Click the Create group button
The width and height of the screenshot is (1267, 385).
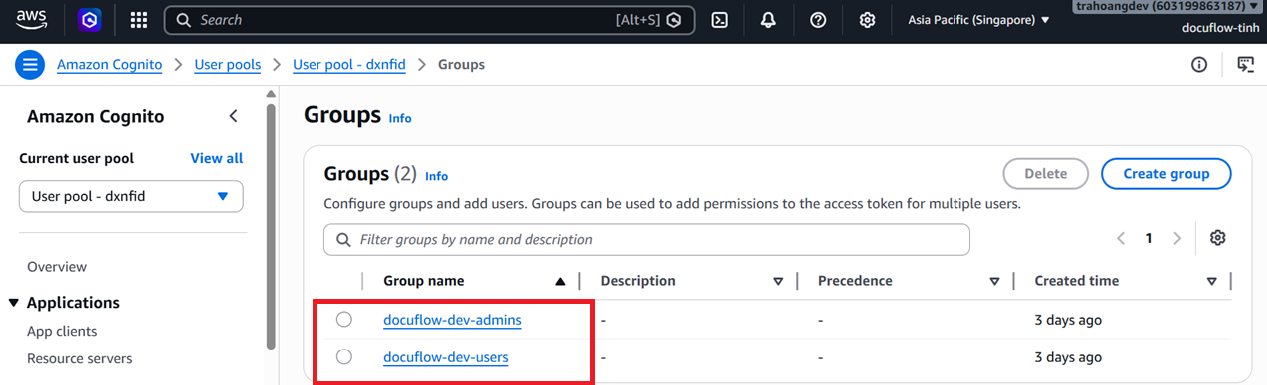[x=1166, y=173]
